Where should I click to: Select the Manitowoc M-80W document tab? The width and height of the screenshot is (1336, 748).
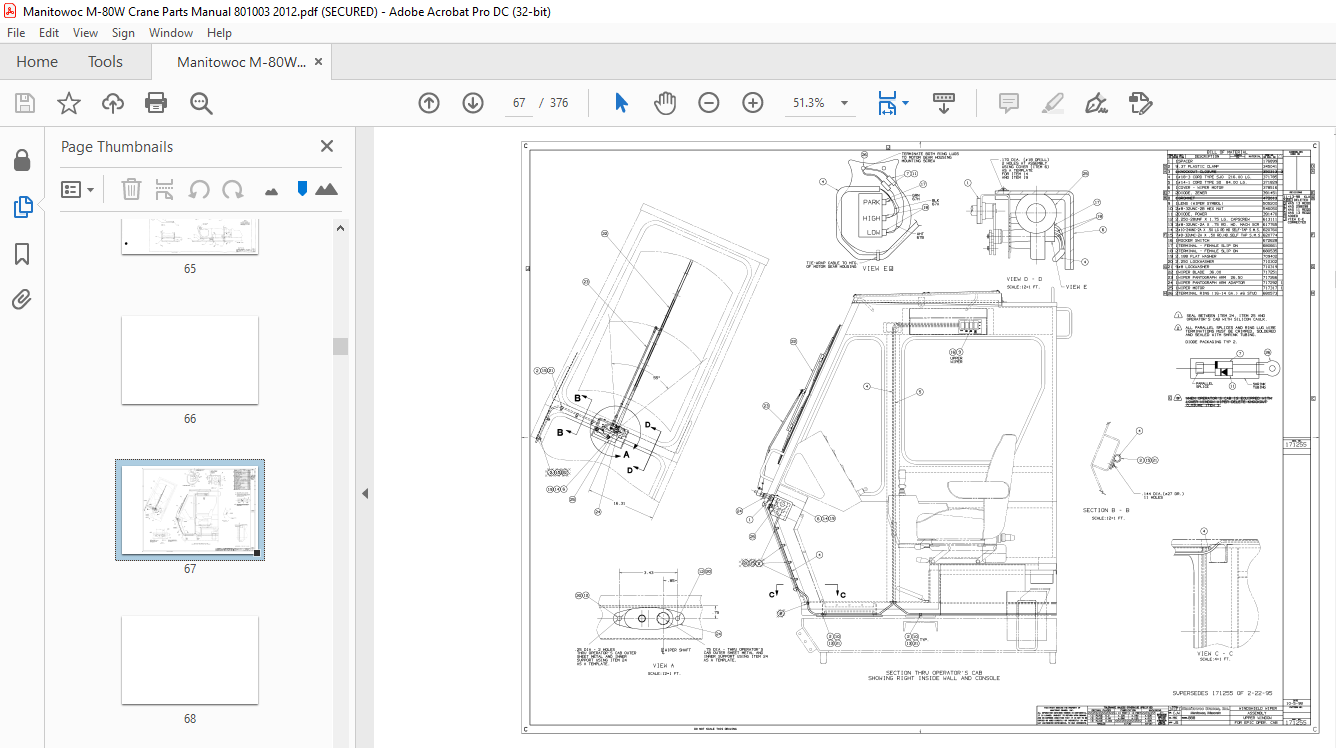click(241, 62)
